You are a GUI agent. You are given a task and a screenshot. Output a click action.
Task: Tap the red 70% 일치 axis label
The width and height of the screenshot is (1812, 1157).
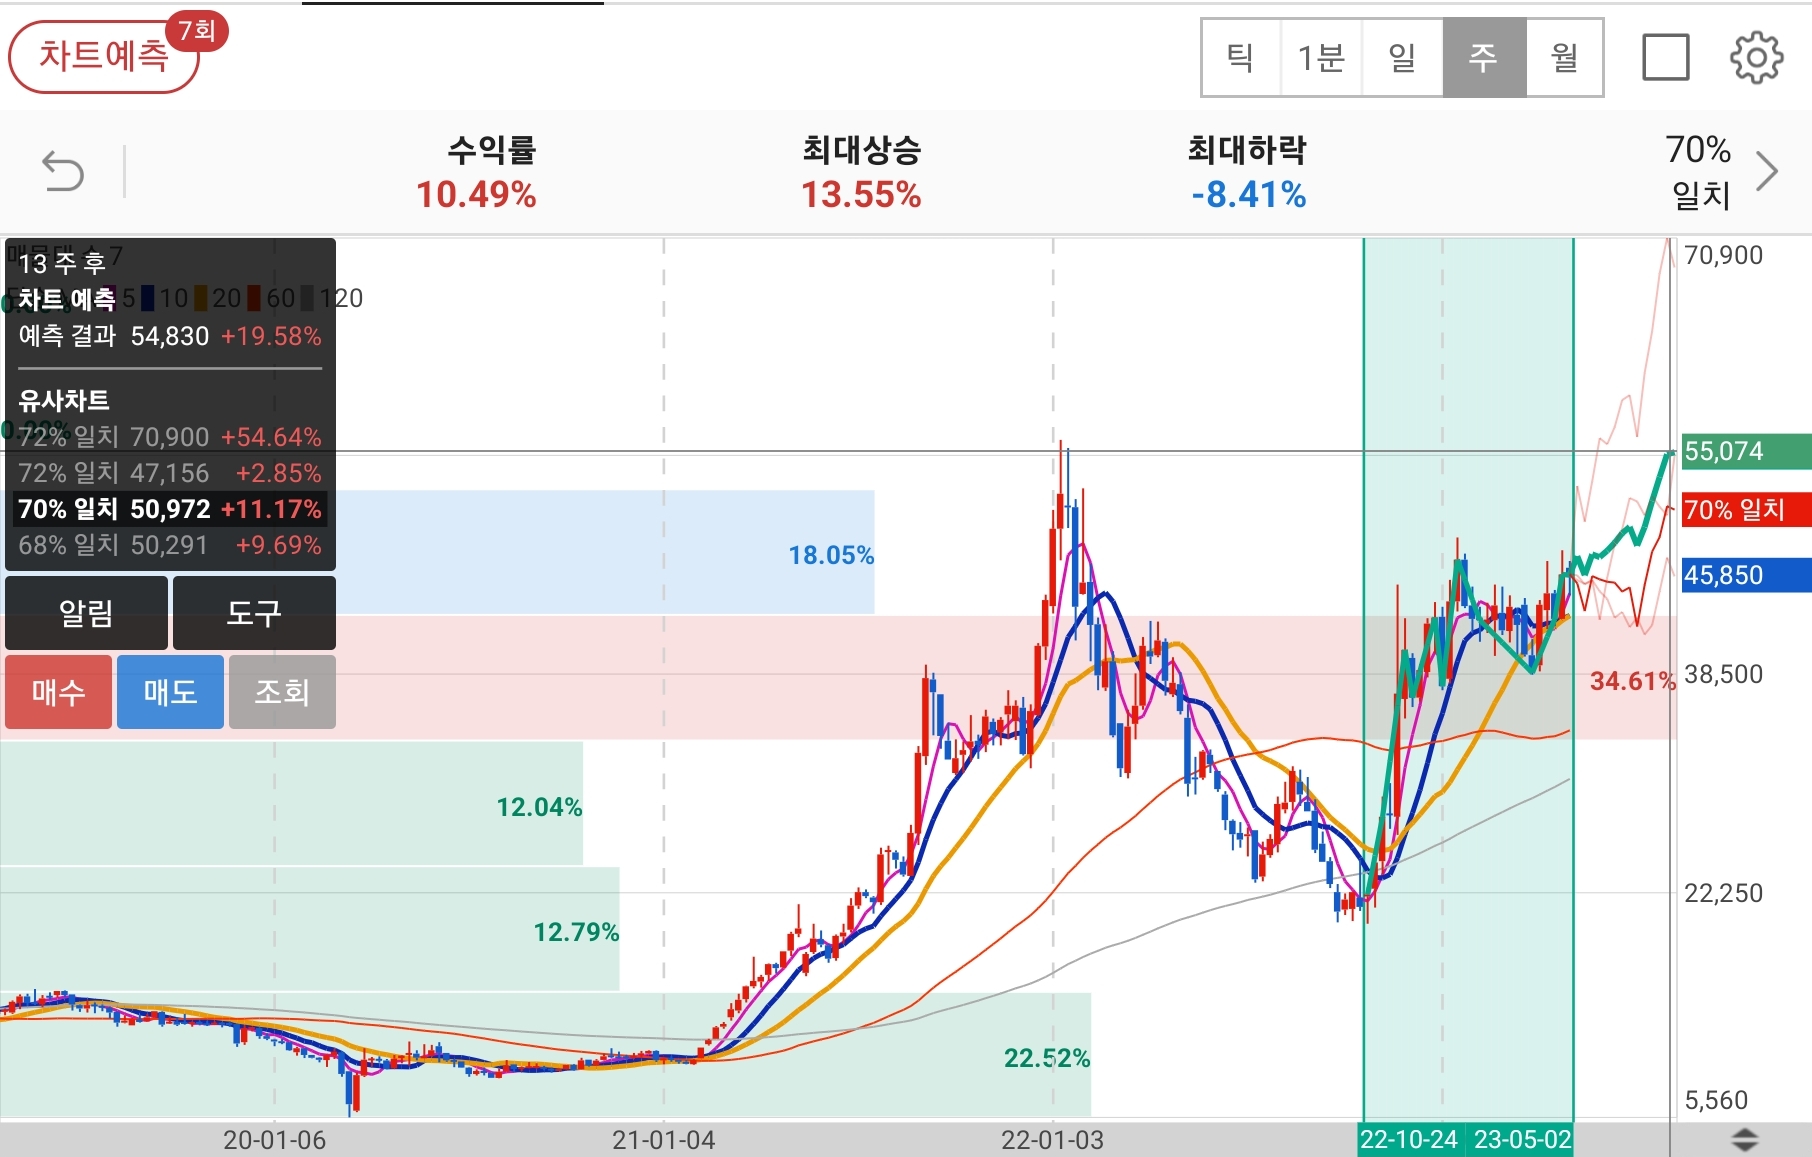1746,510
